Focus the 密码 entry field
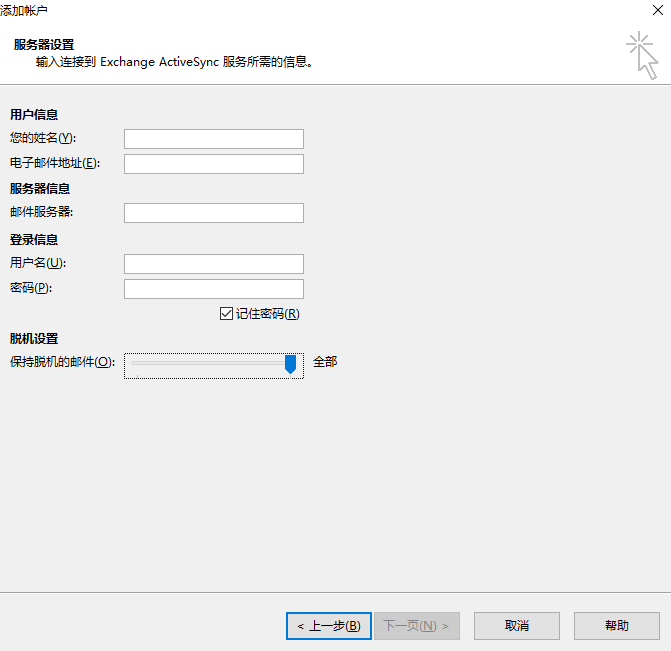Viewport: 671px width, 651px height. coord(213,289)
